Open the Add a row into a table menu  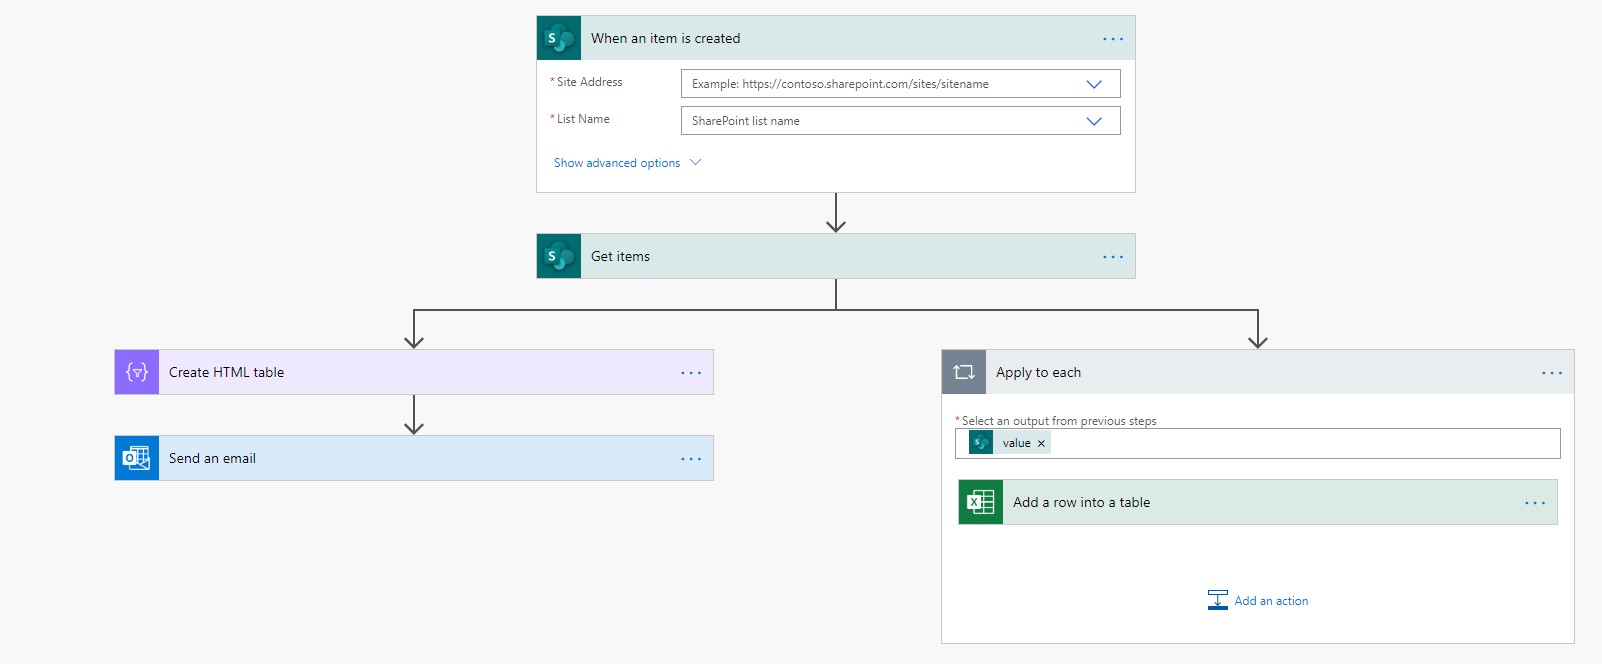(x=1535, y=503)
